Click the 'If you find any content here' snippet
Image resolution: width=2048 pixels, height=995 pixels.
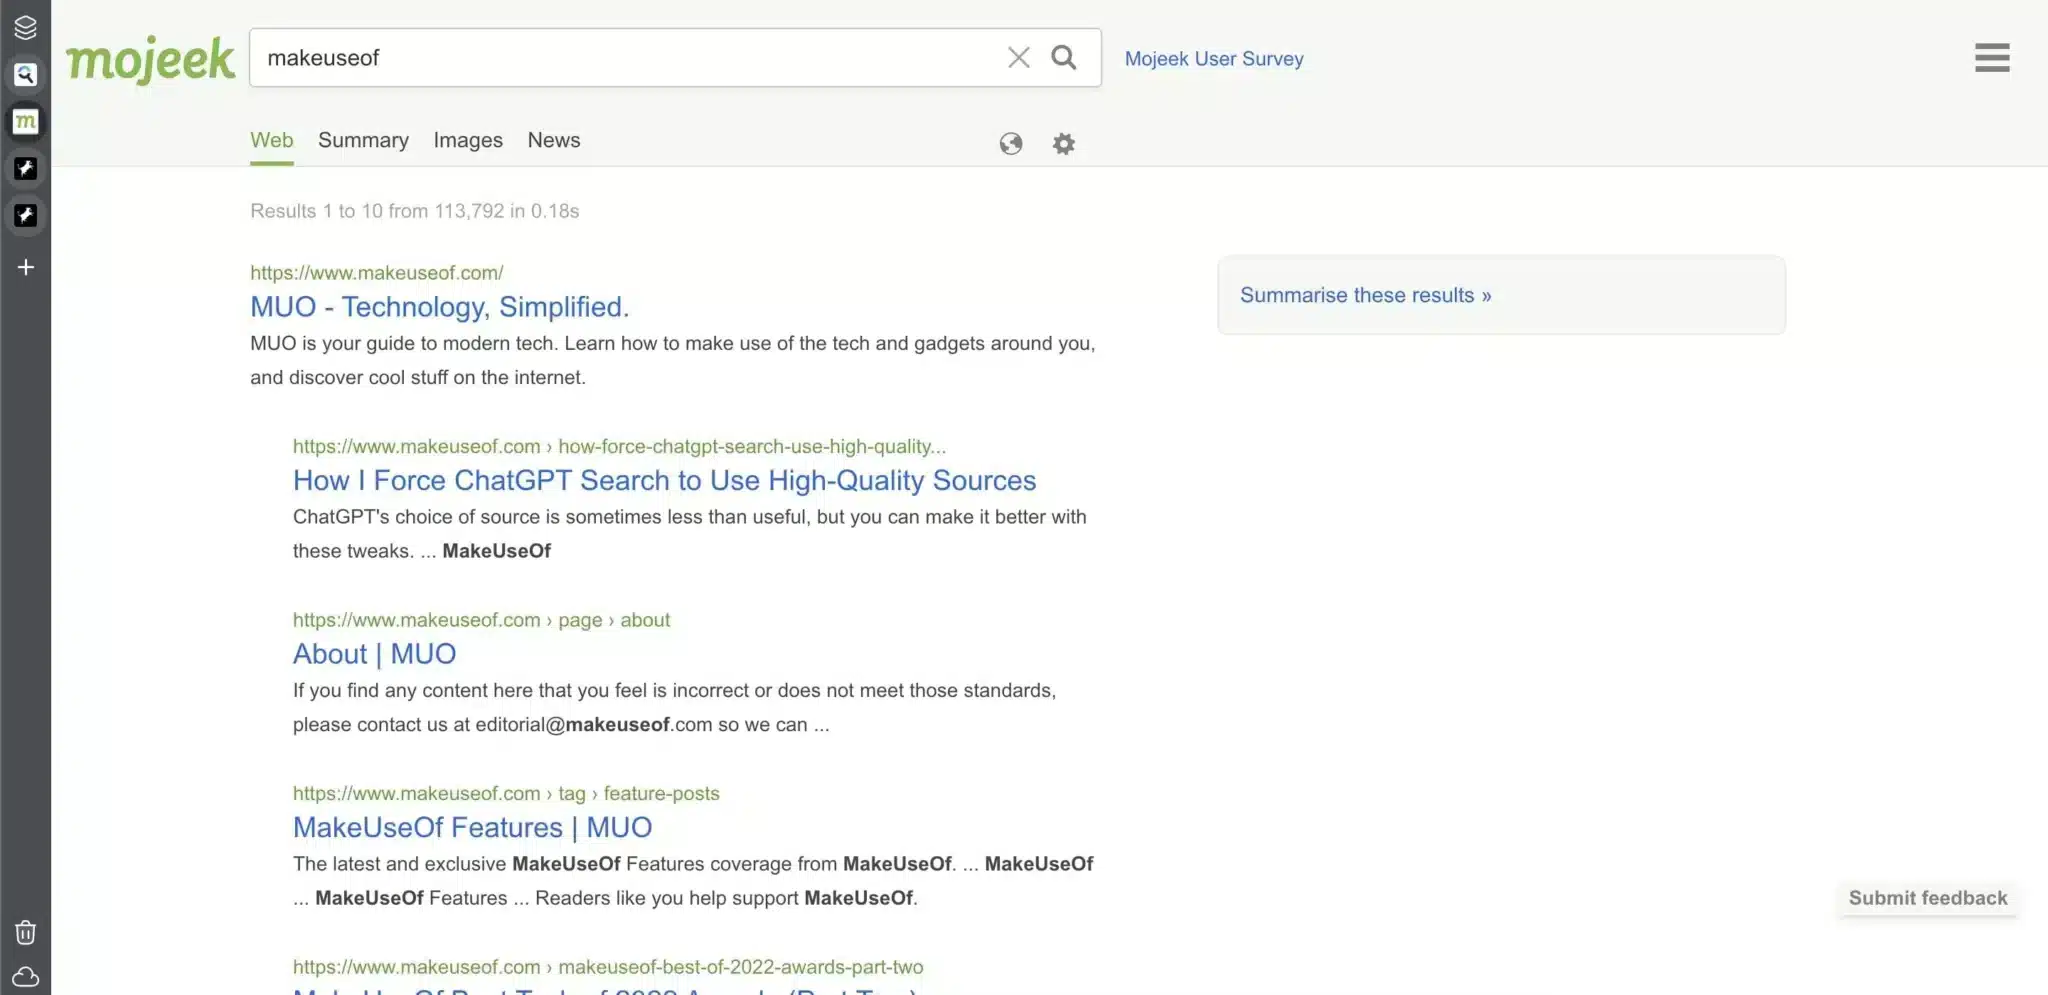coord(675,708)
